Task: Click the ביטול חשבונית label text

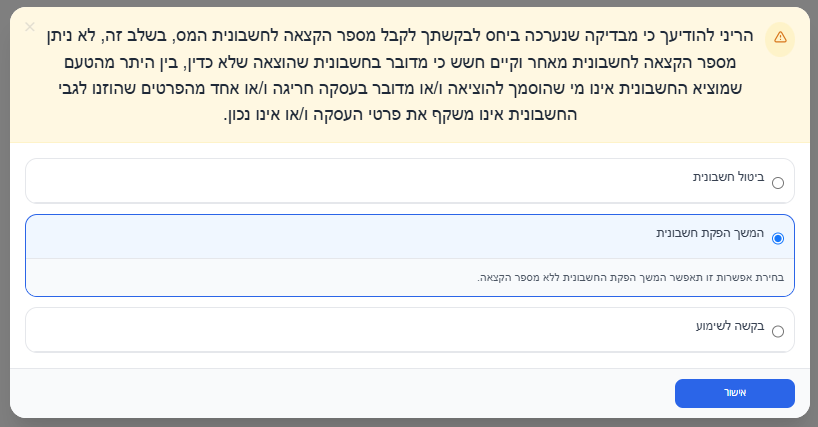Action: [728, 177]
